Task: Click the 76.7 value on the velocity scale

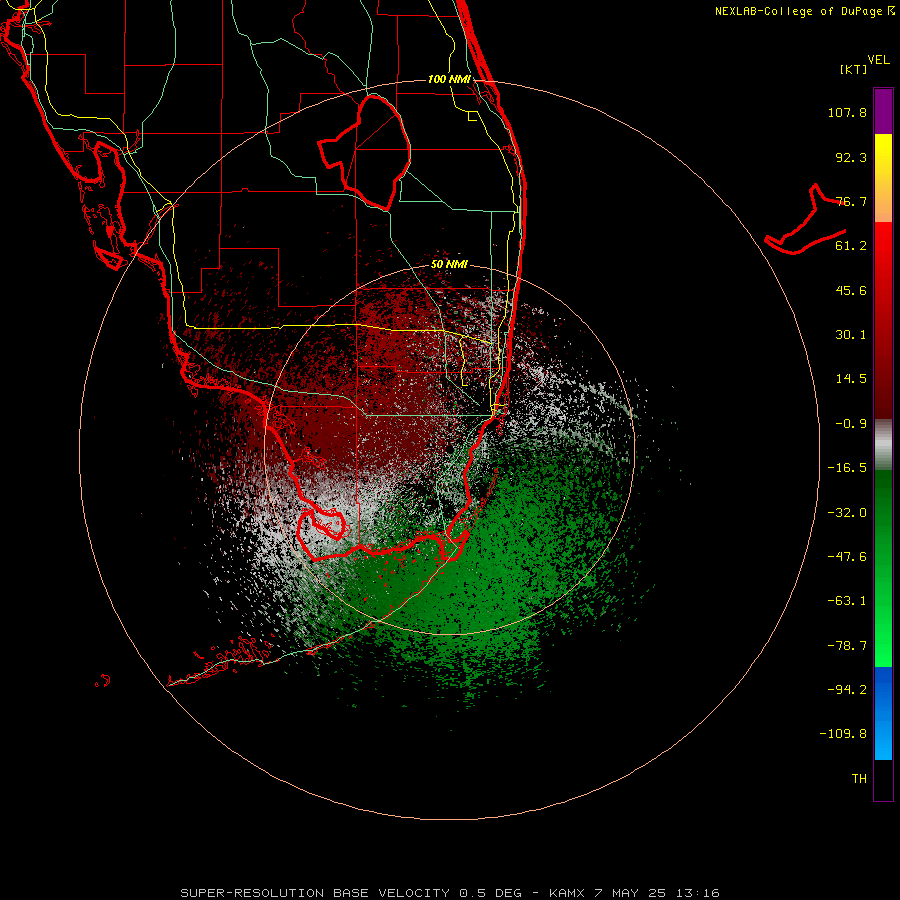Action: click(851, 201)
